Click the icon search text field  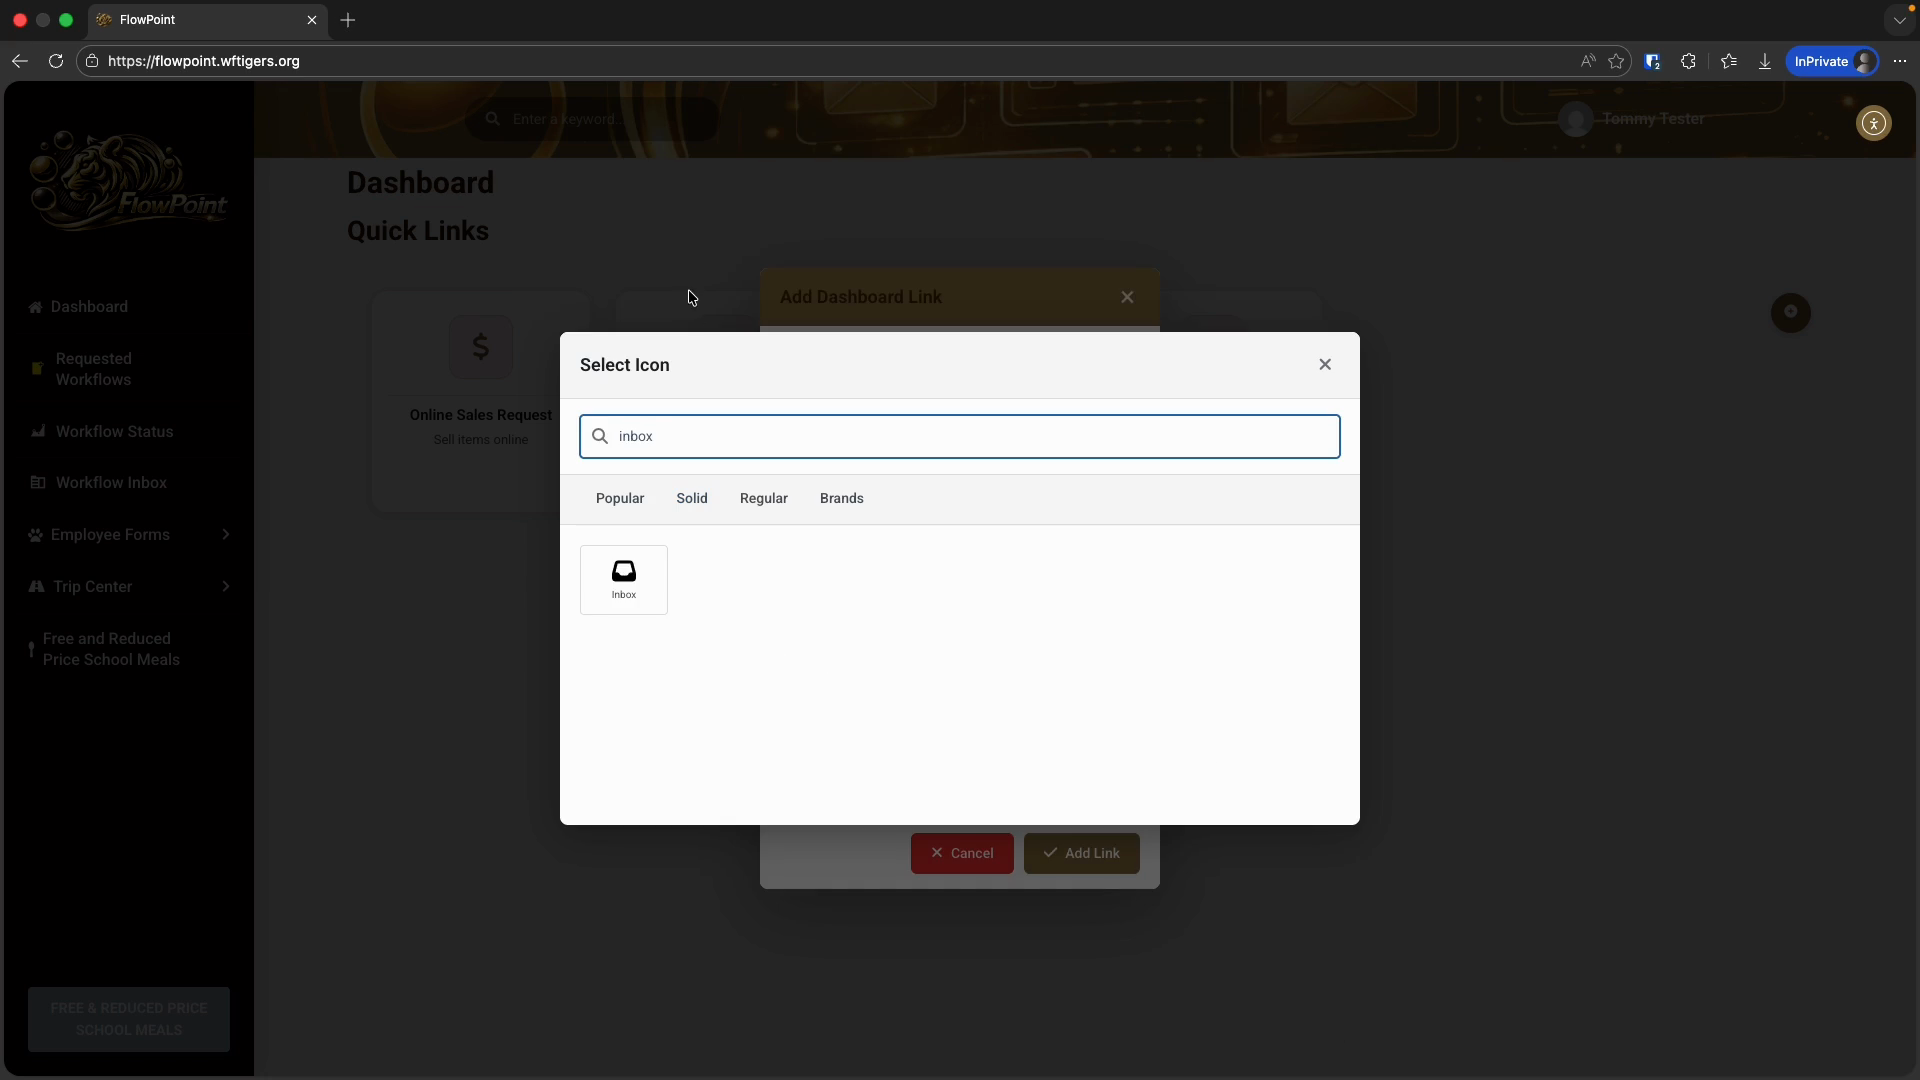(x=960, y=437)
